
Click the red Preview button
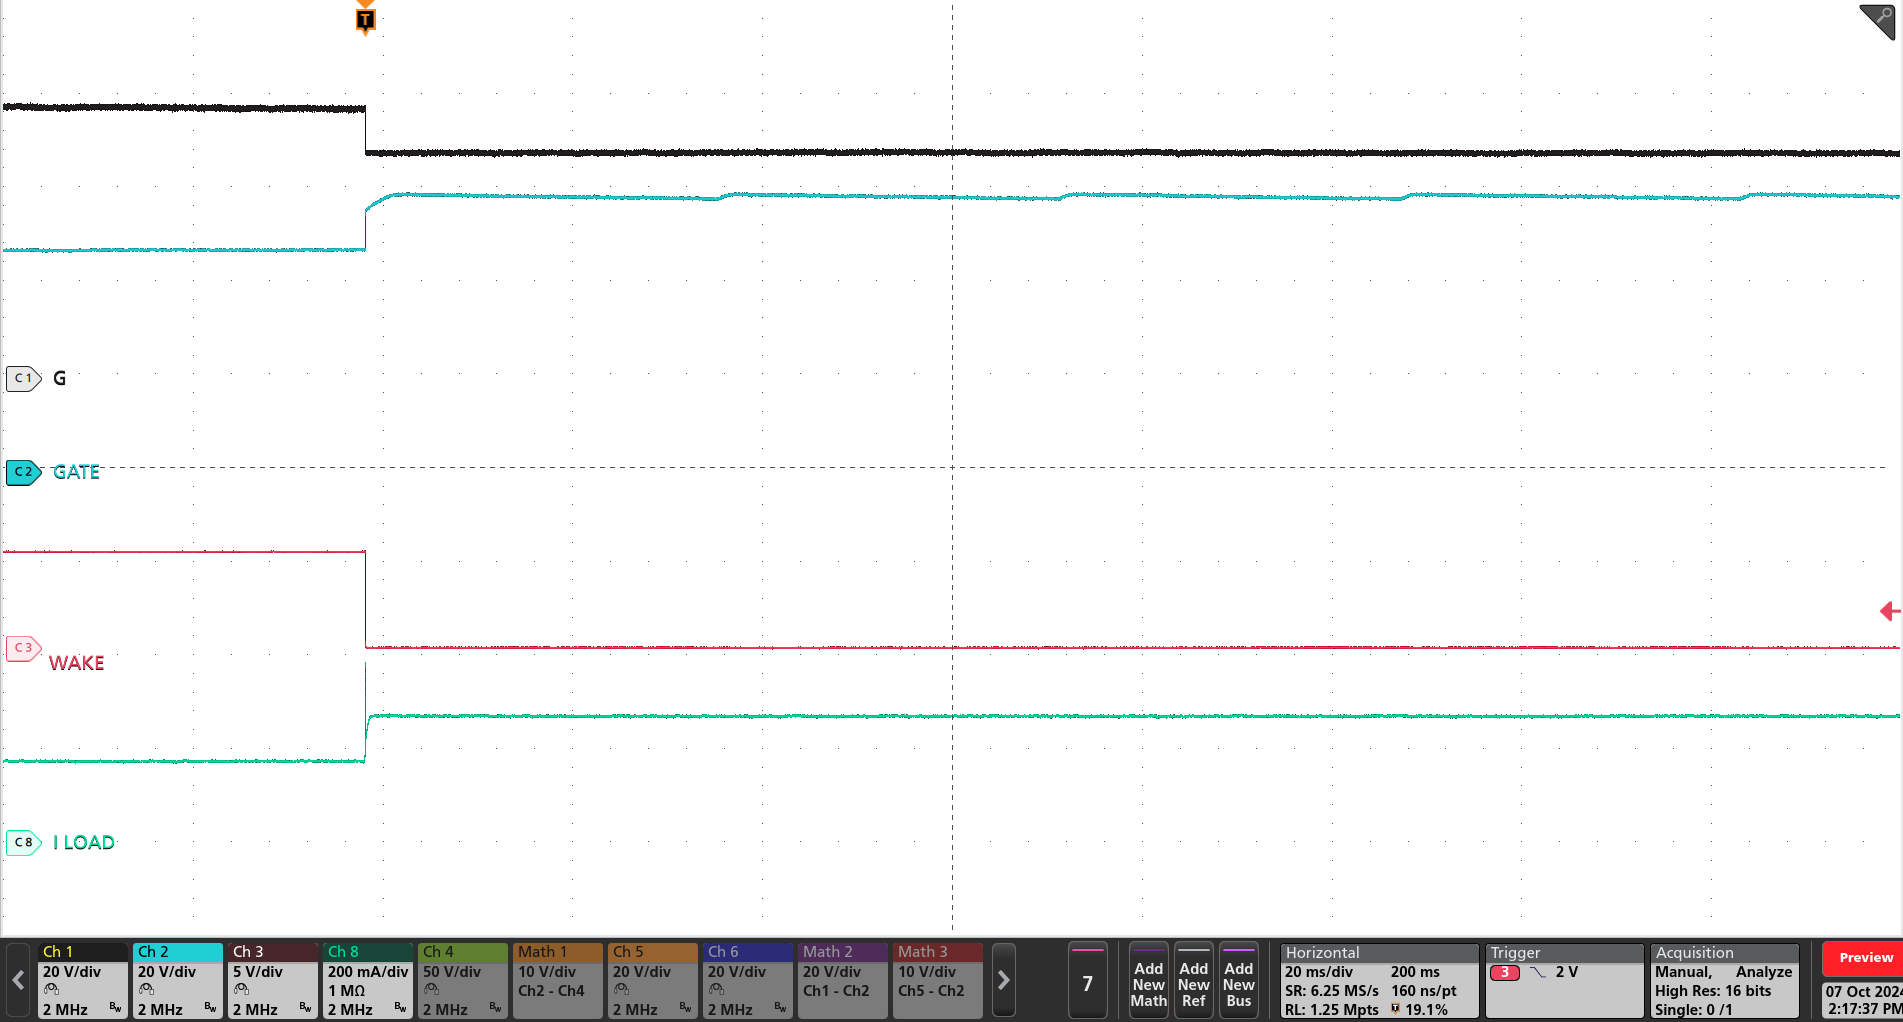1865,957
